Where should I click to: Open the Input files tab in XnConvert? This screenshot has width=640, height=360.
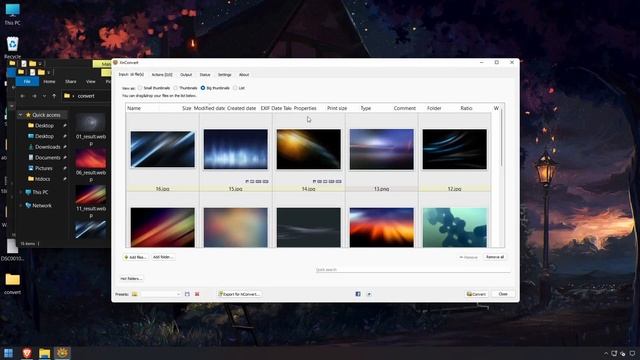(131, 75)
